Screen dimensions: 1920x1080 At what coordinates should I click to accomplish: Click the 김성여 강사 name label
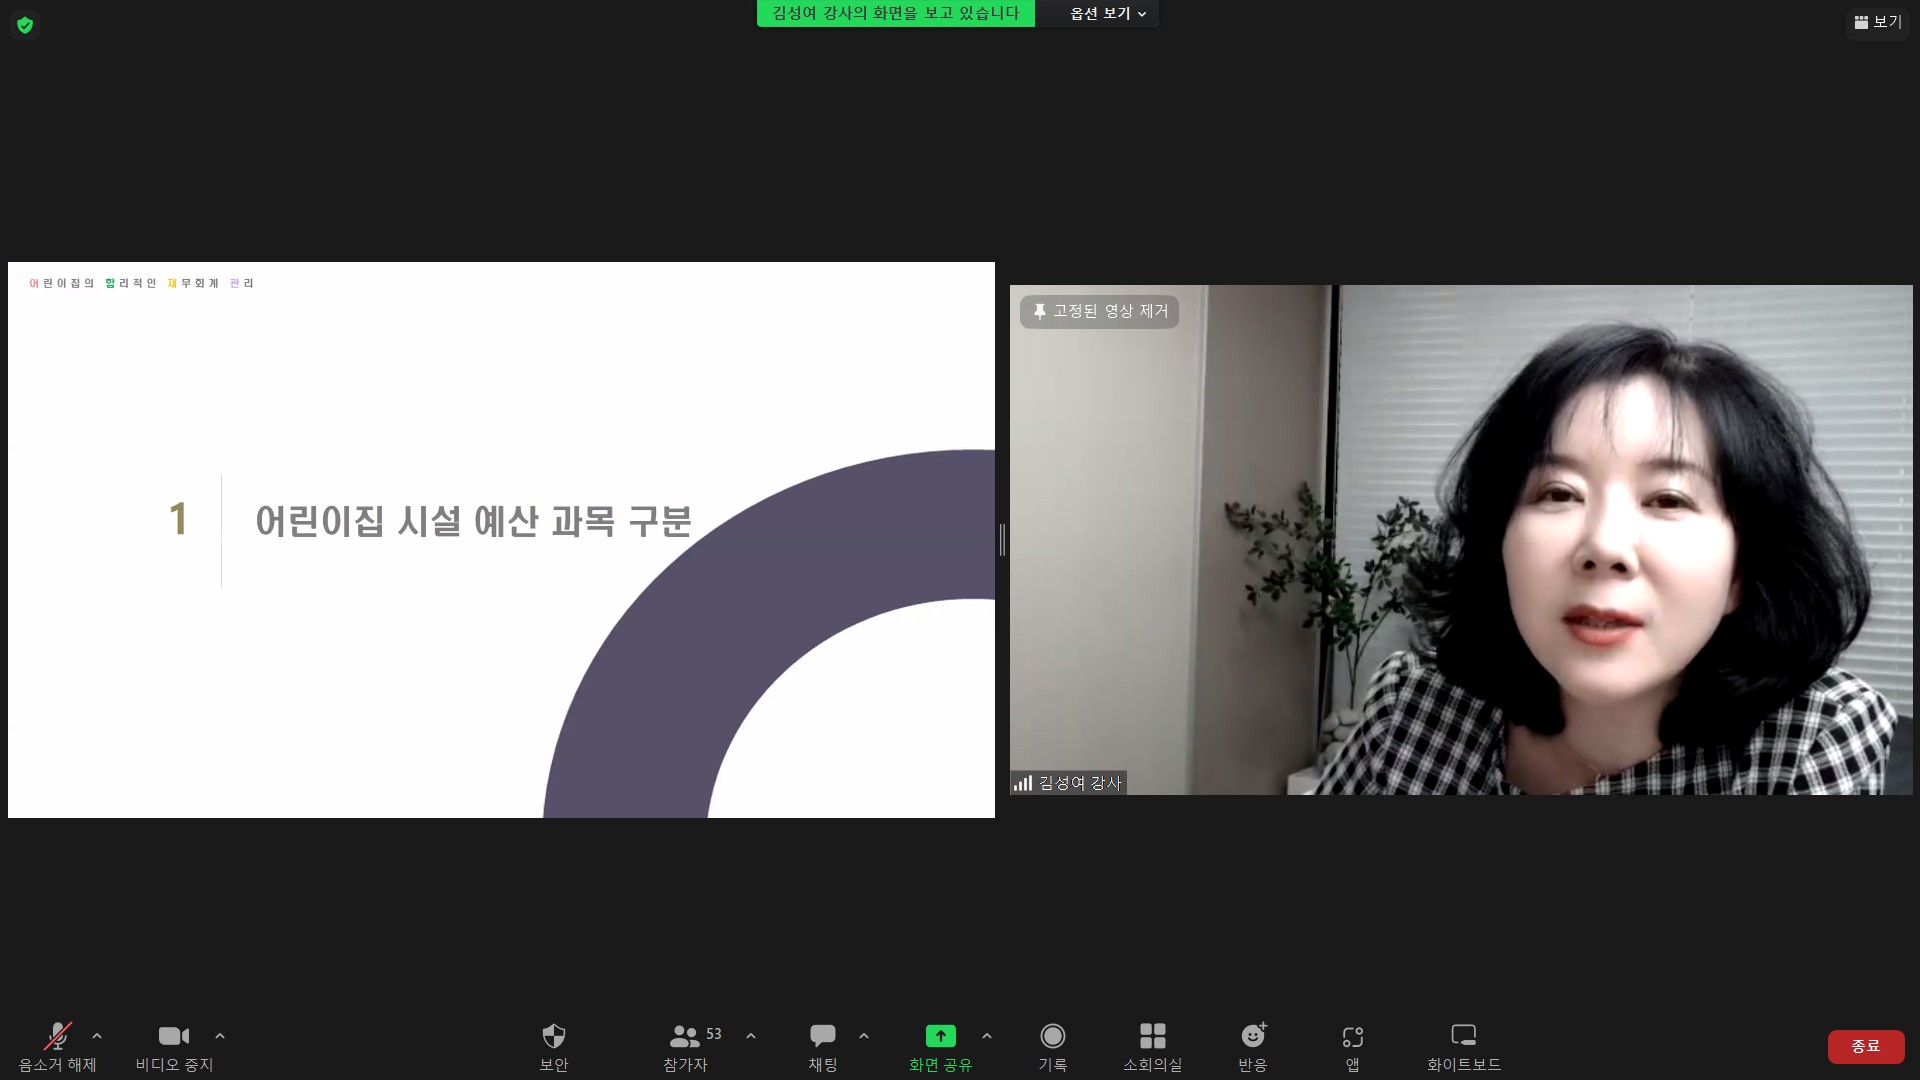[x=1080, y=783]
